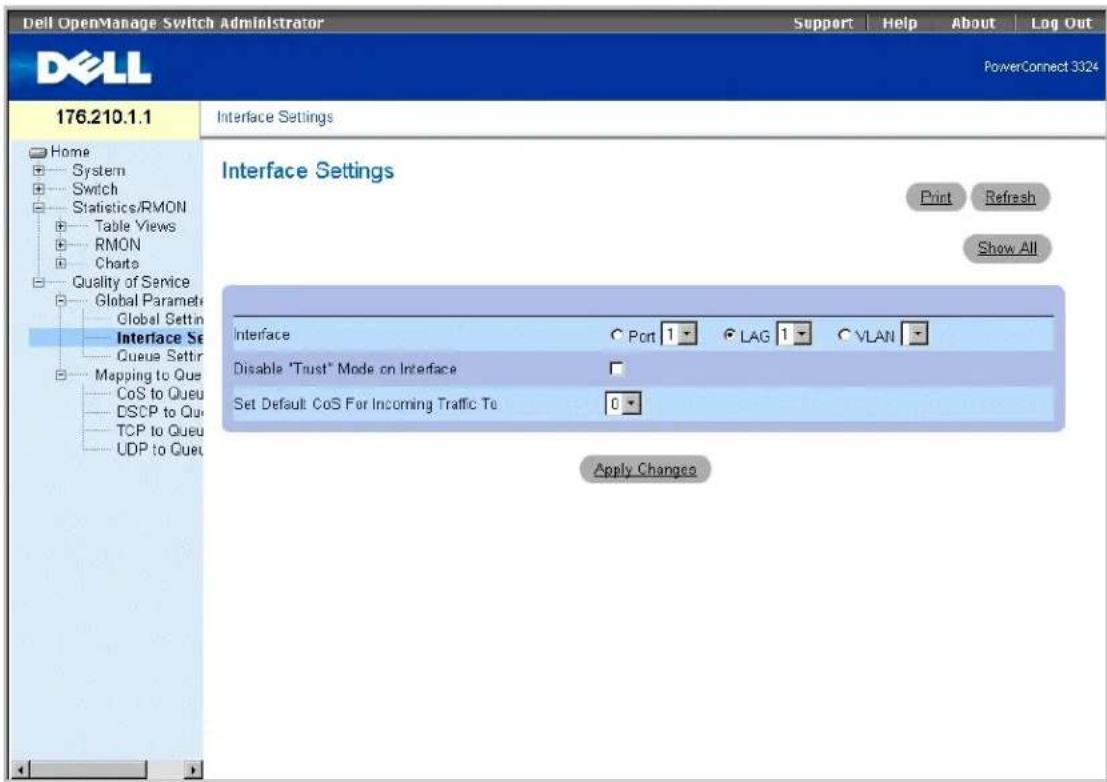The height and width of the screenshot is (782, 1107).
Task: Expand the Table Views node
Action: (61, 227)
